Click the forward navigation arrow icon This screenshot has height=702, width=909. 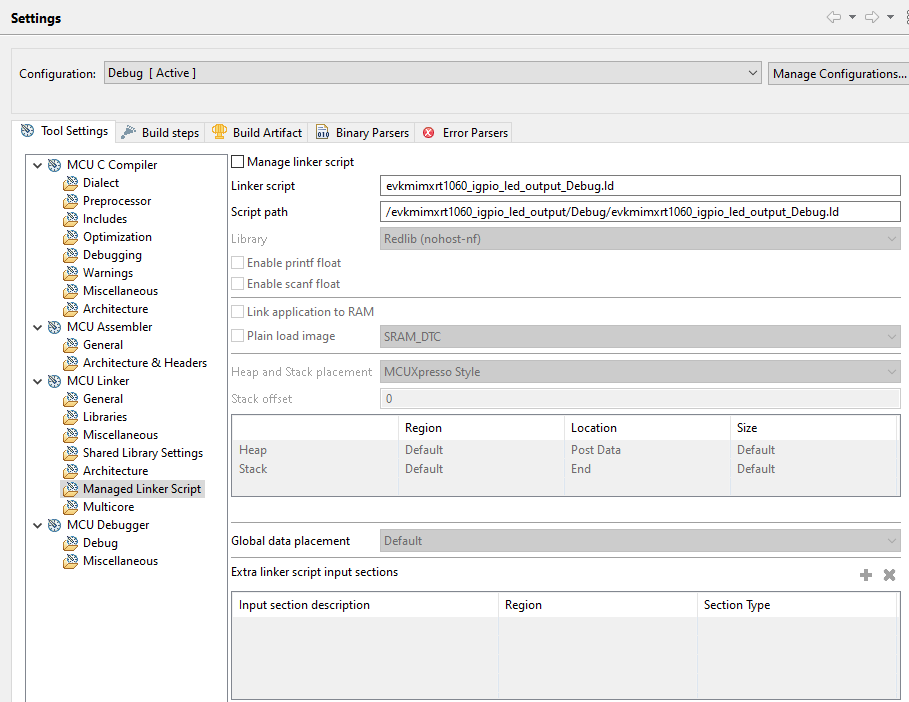pos(871,18)
